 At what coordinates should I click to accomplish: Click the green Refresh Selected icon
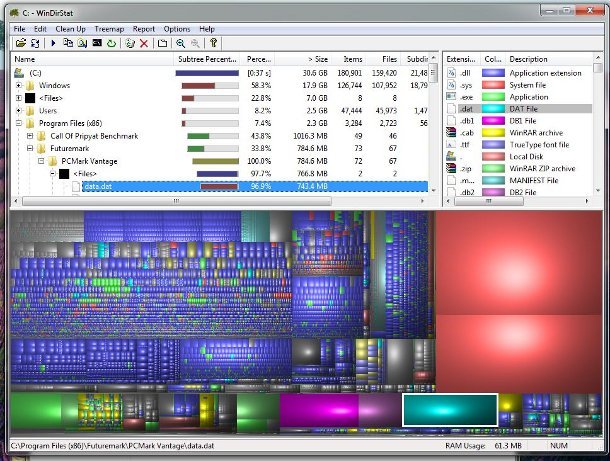pyautogui.click(x=112, y=43)
